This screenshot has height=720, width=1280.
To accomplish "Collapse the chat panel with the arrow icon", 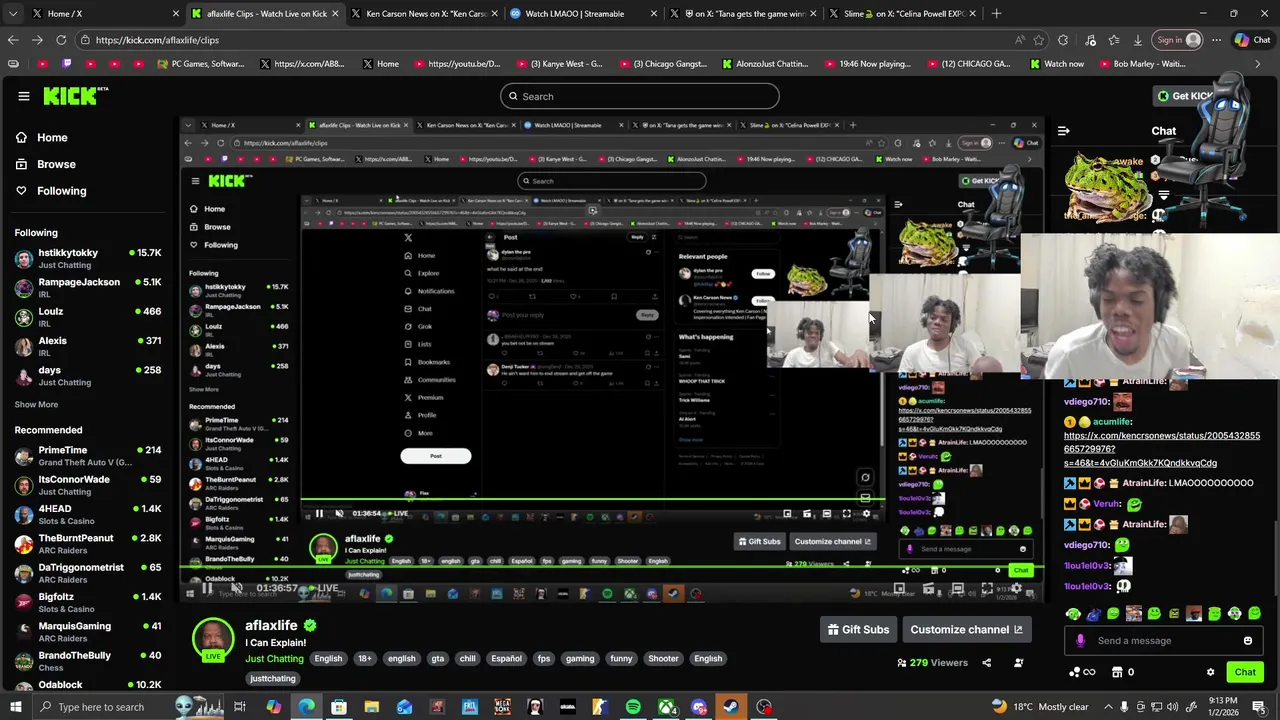I will [1064, 131].
